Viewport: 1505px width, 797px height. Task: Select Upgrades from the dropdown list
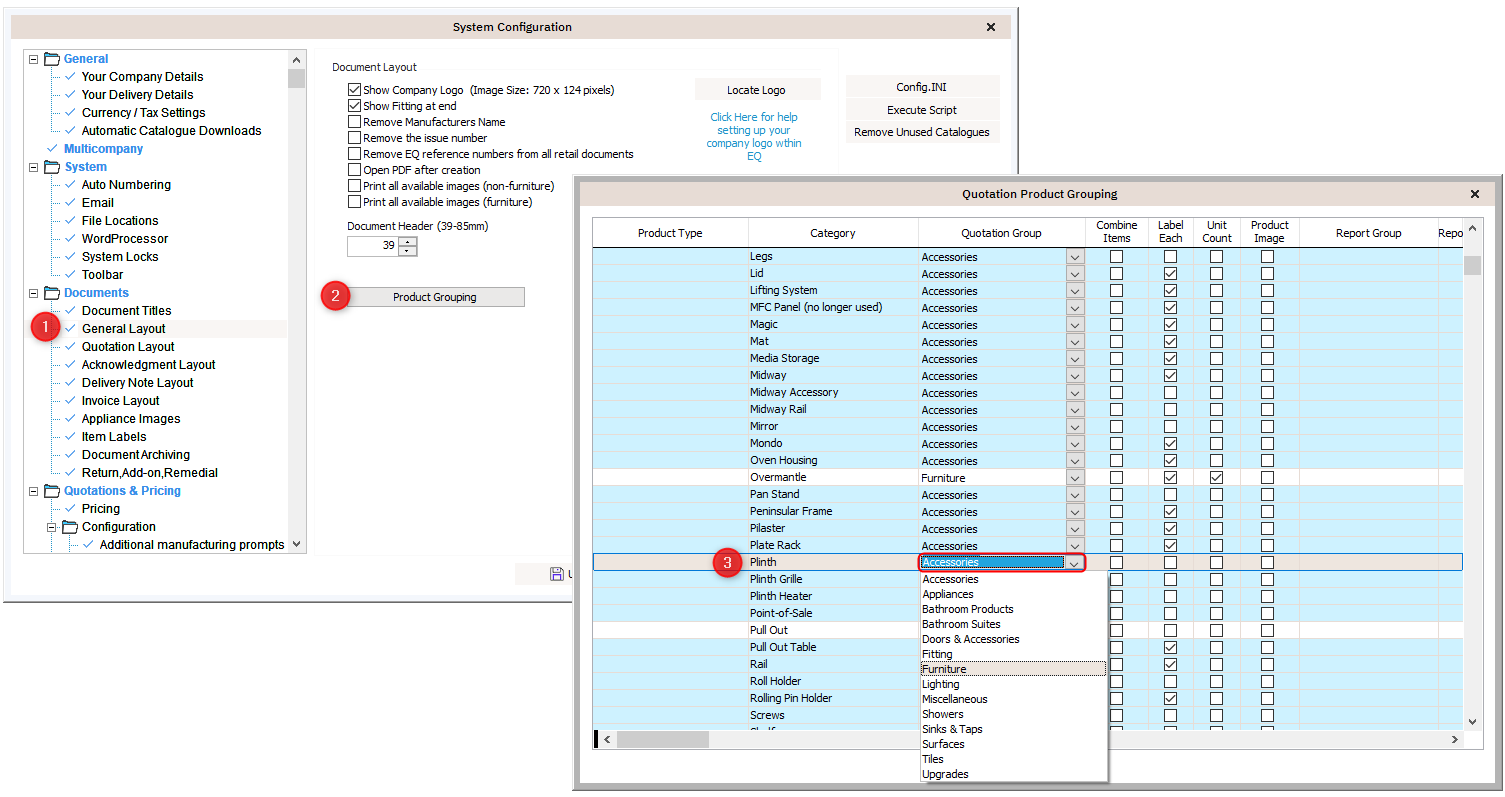tap(1013, 774)
